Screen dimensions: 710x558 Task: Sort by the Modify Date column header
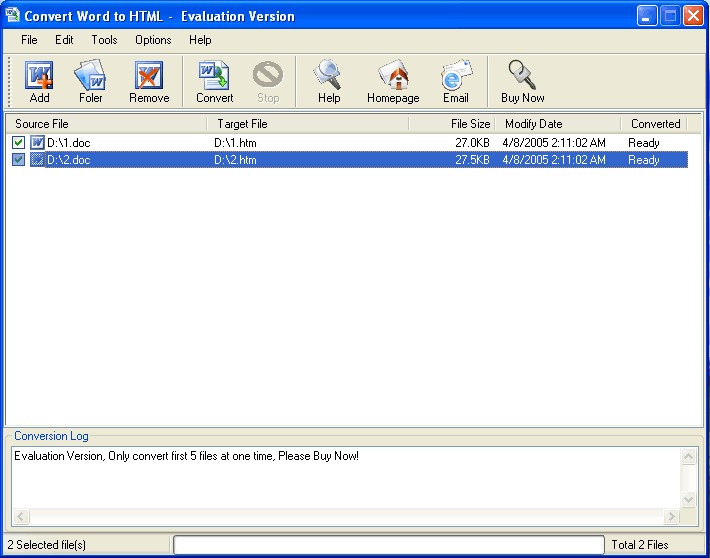(558, 124)
